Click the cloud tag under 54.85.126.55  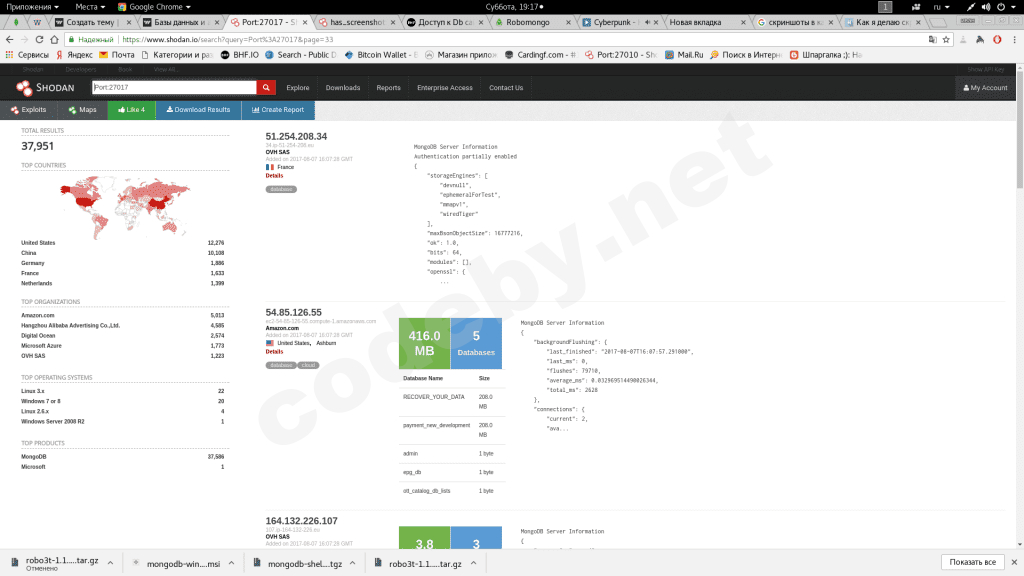308,365
